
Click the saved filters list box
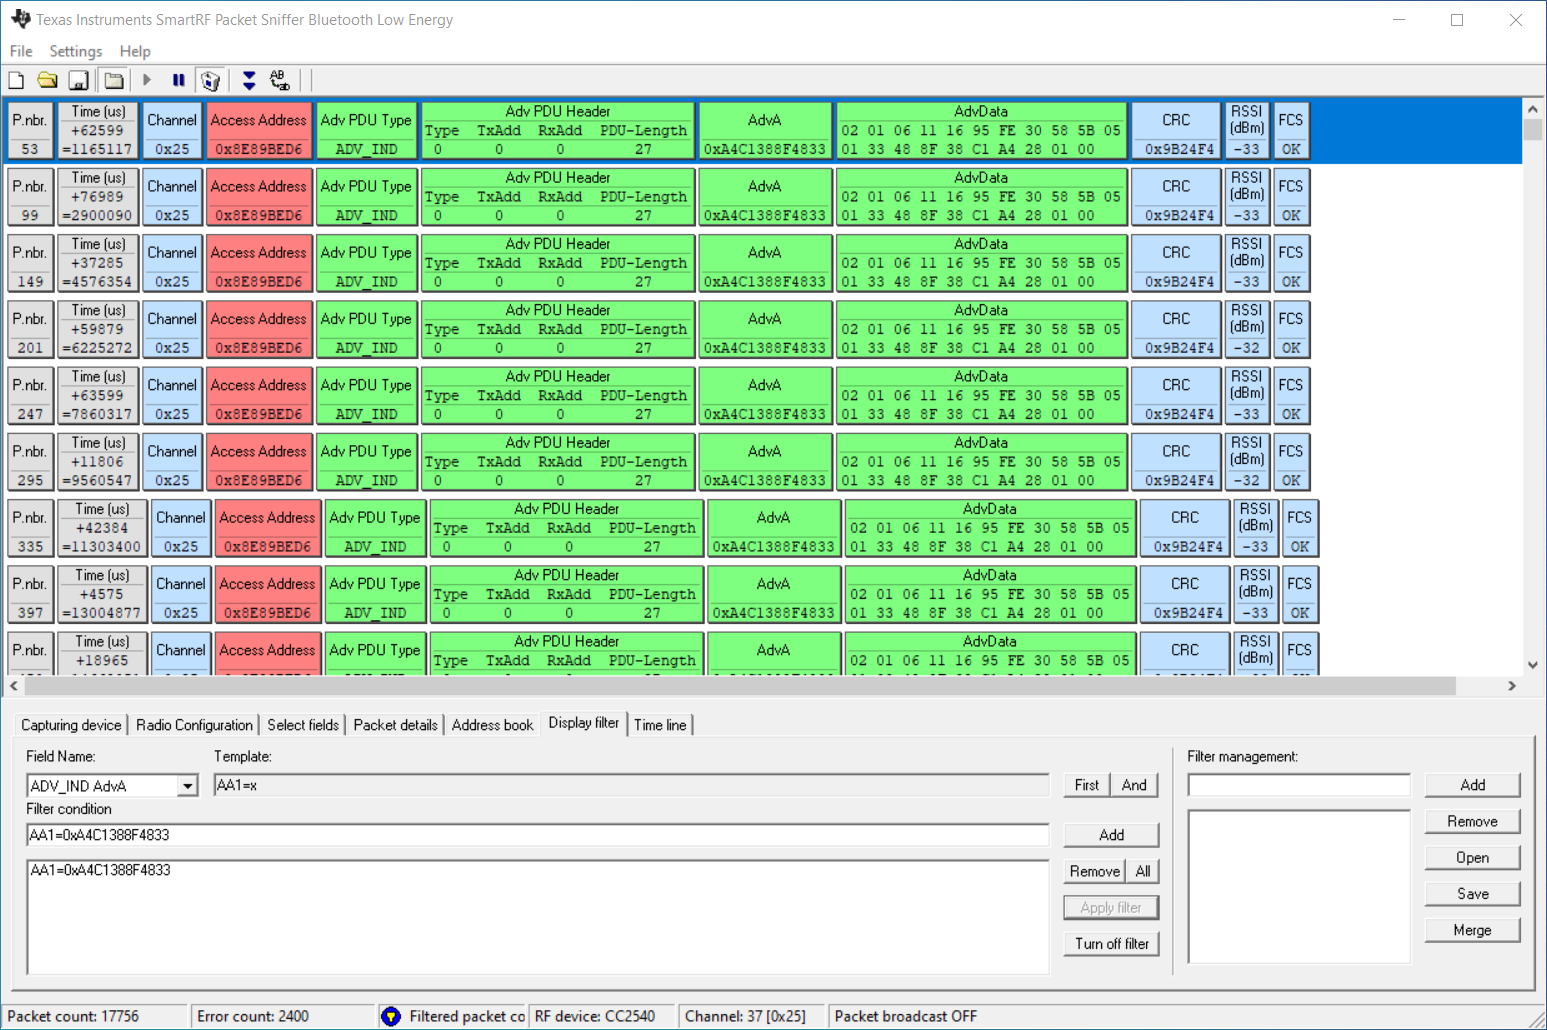click(x=1299, y=886)
